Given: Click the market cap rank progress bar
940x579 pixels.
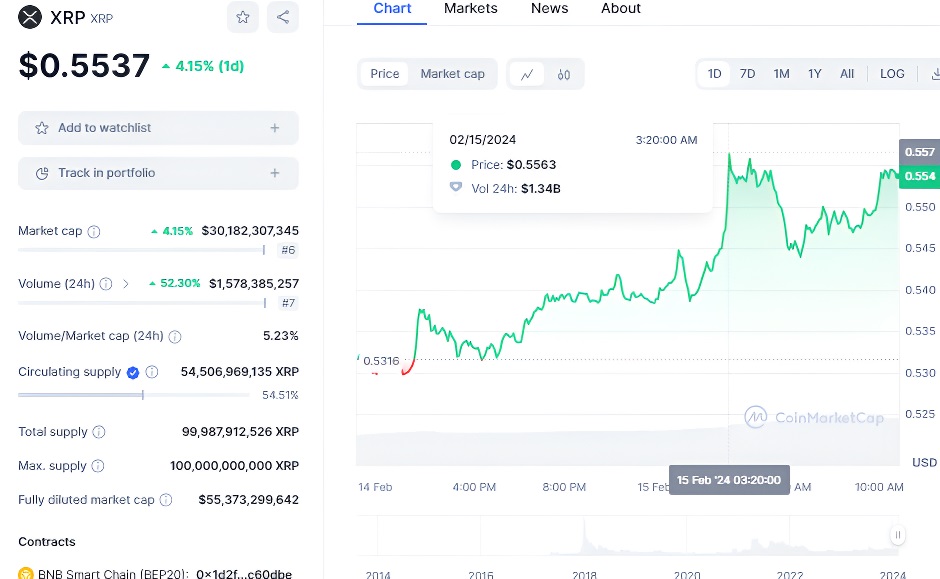Looking at the screenshot, I should click(x=141, y=250).
